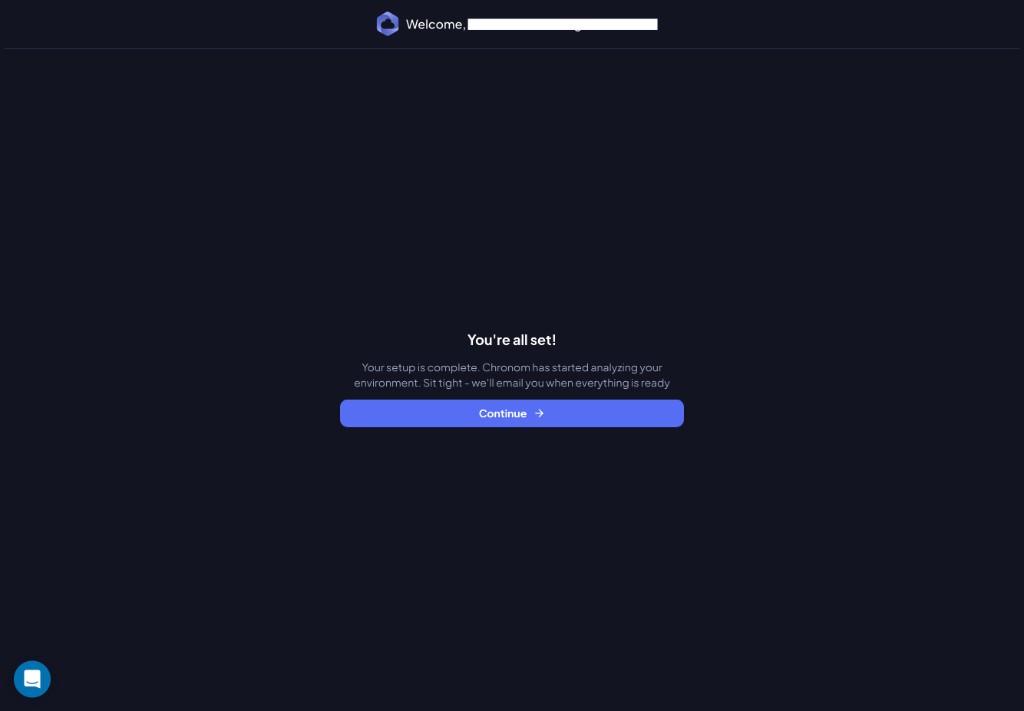Click the "Sit tight" text
This screenshot has height=711, width=1024.
click(442, 383)
